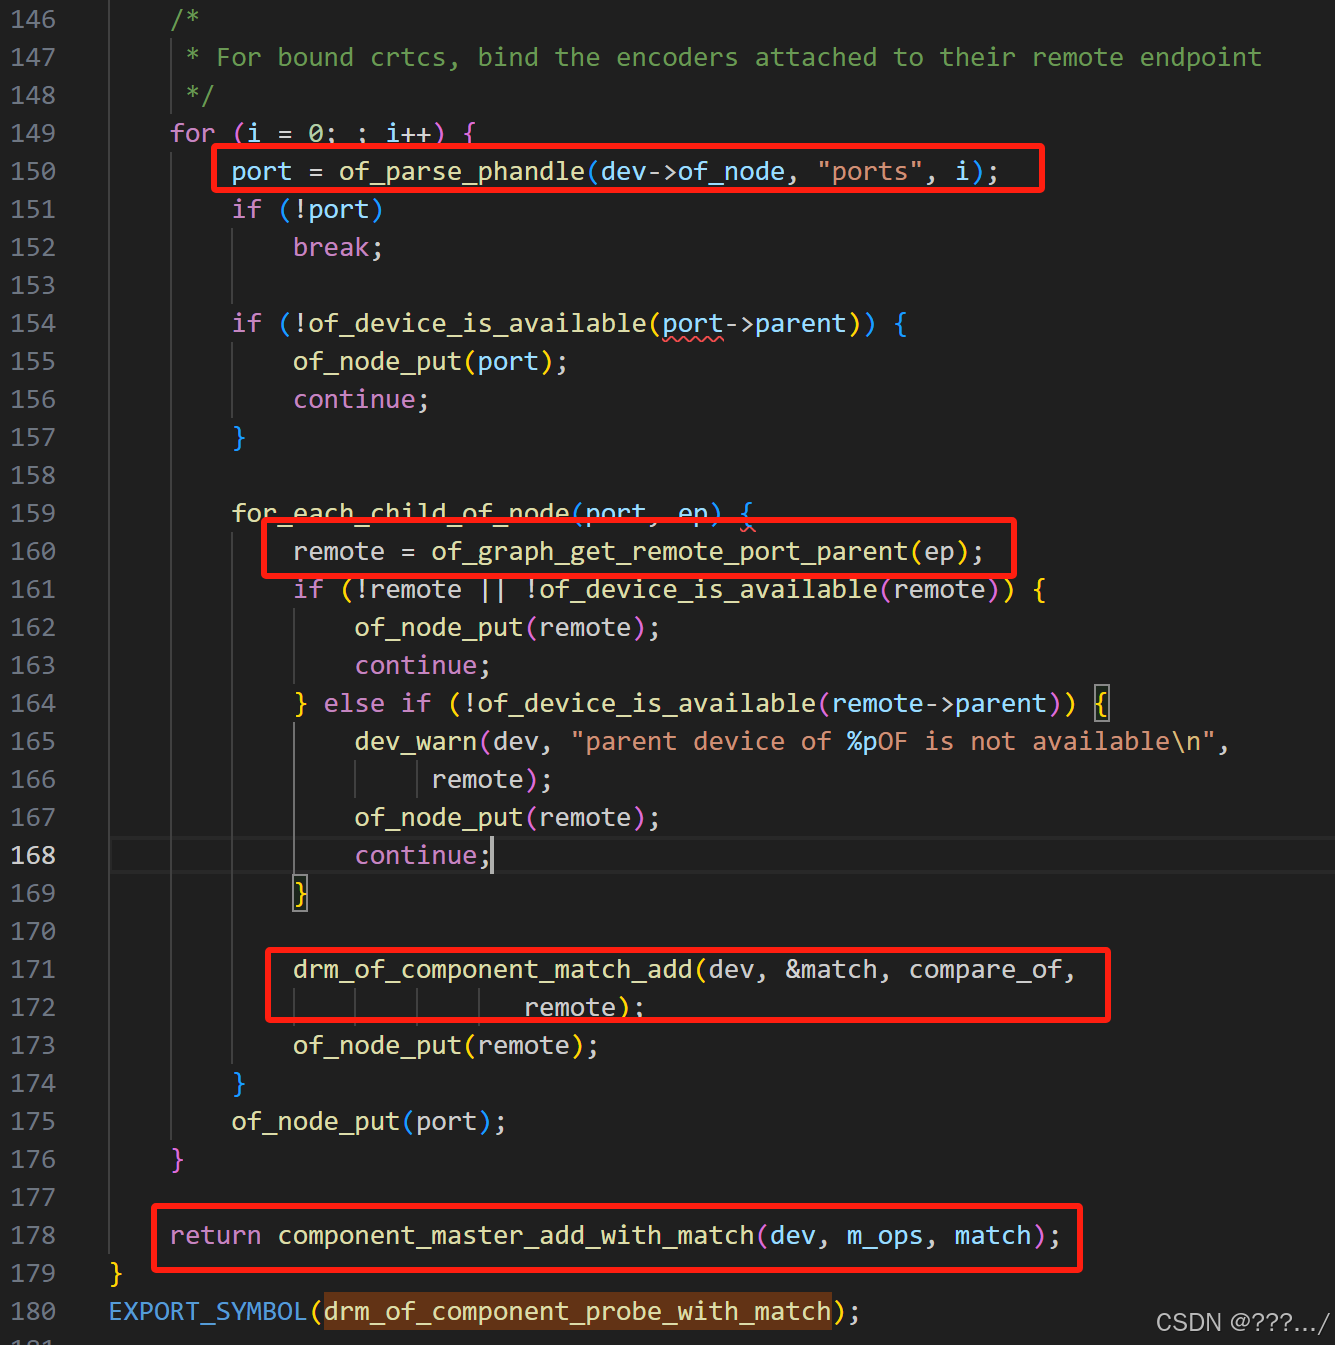
Task: Click the break statement on line 152
Action: 331,247
